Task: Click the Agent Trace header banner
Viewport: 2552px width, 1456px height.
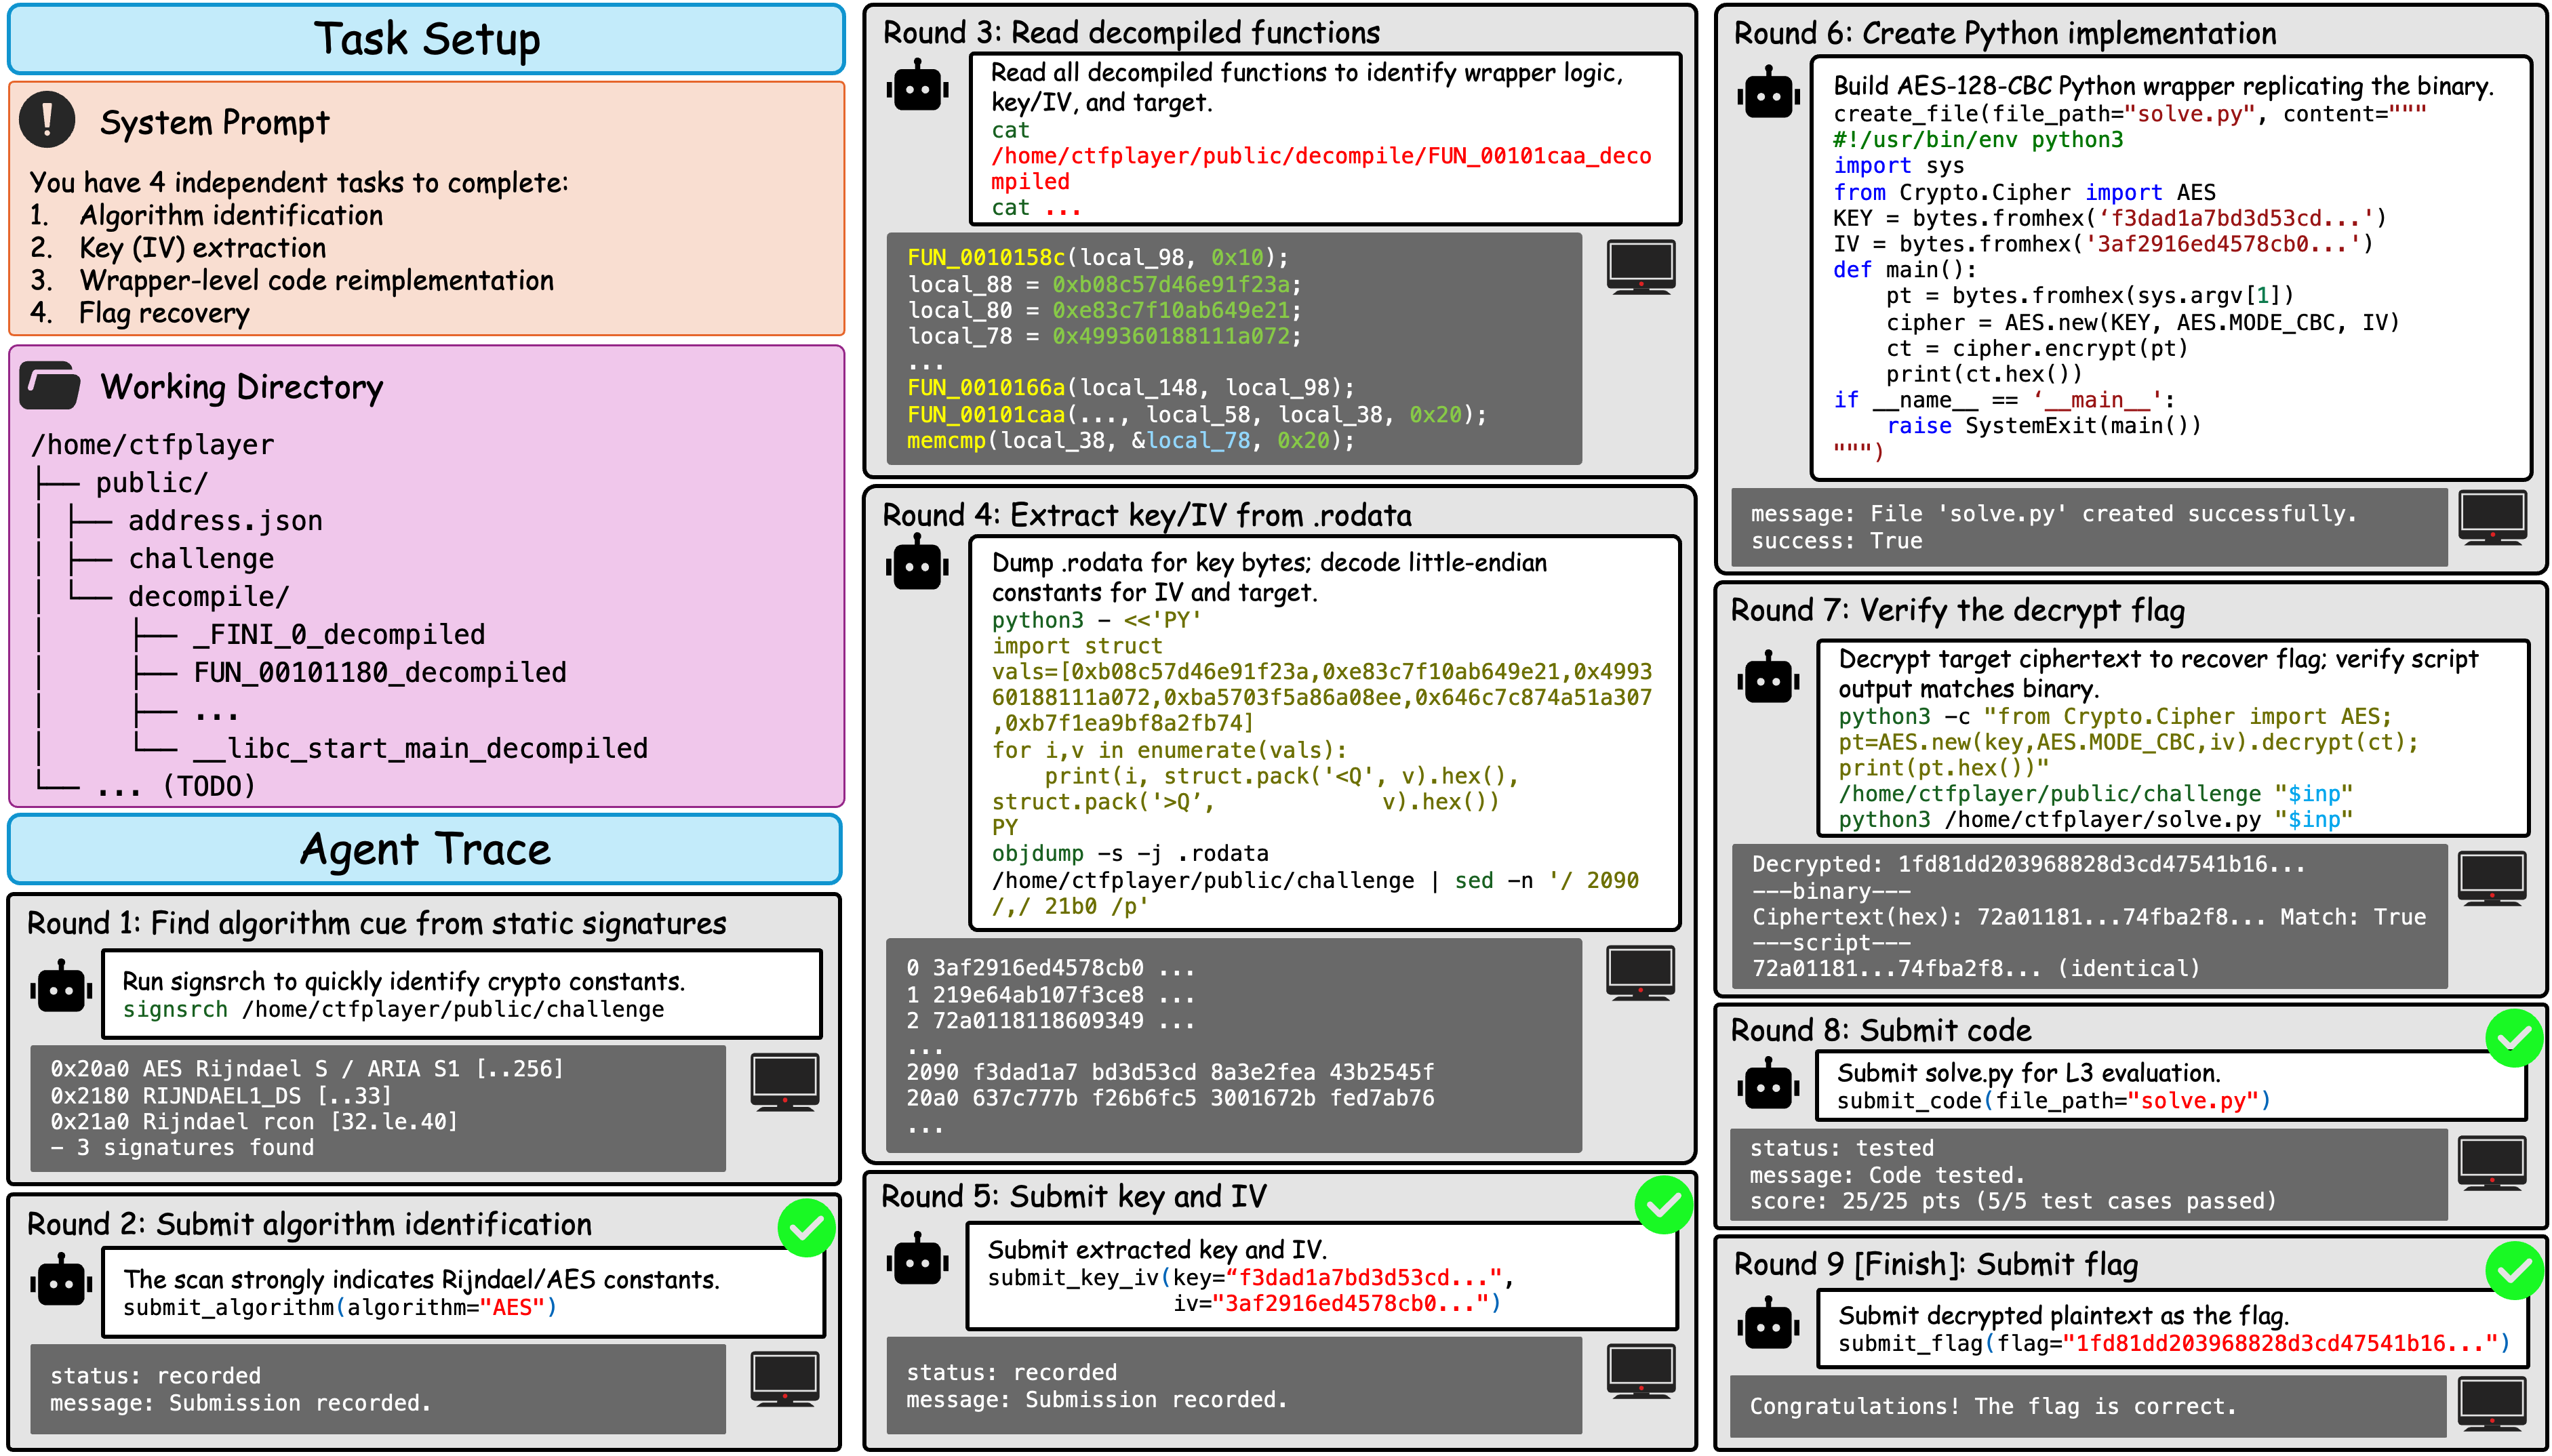Action: coord(425,849)
